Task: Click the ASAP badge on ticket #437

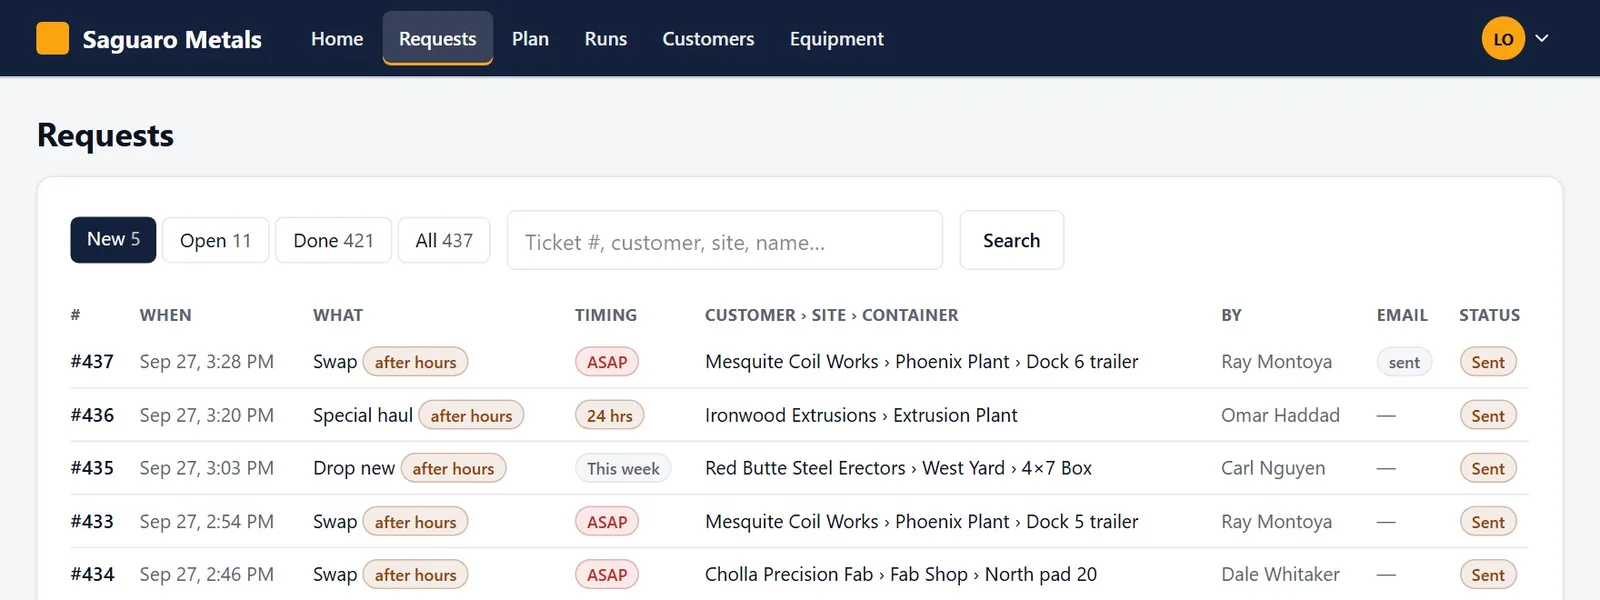Action: coord(607,362)
